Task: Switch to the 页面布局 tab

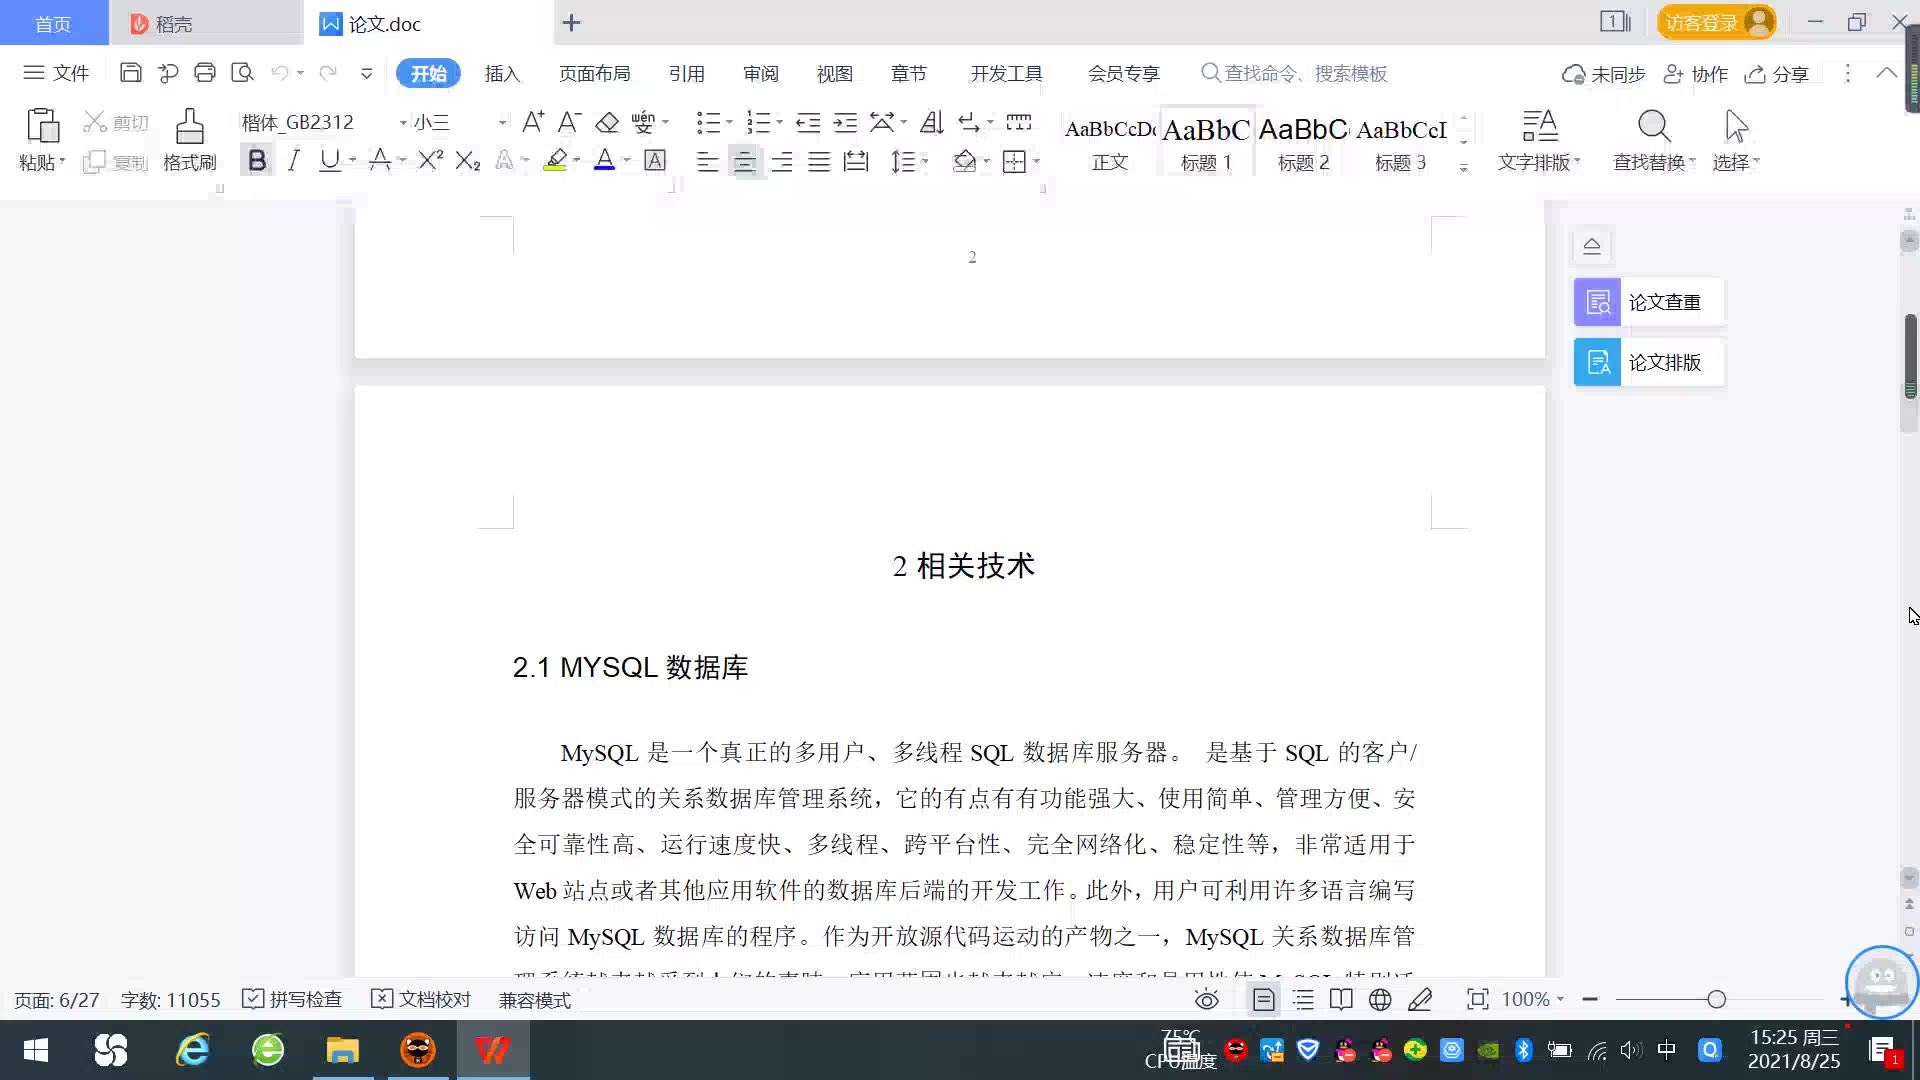Action: [594, 74]
